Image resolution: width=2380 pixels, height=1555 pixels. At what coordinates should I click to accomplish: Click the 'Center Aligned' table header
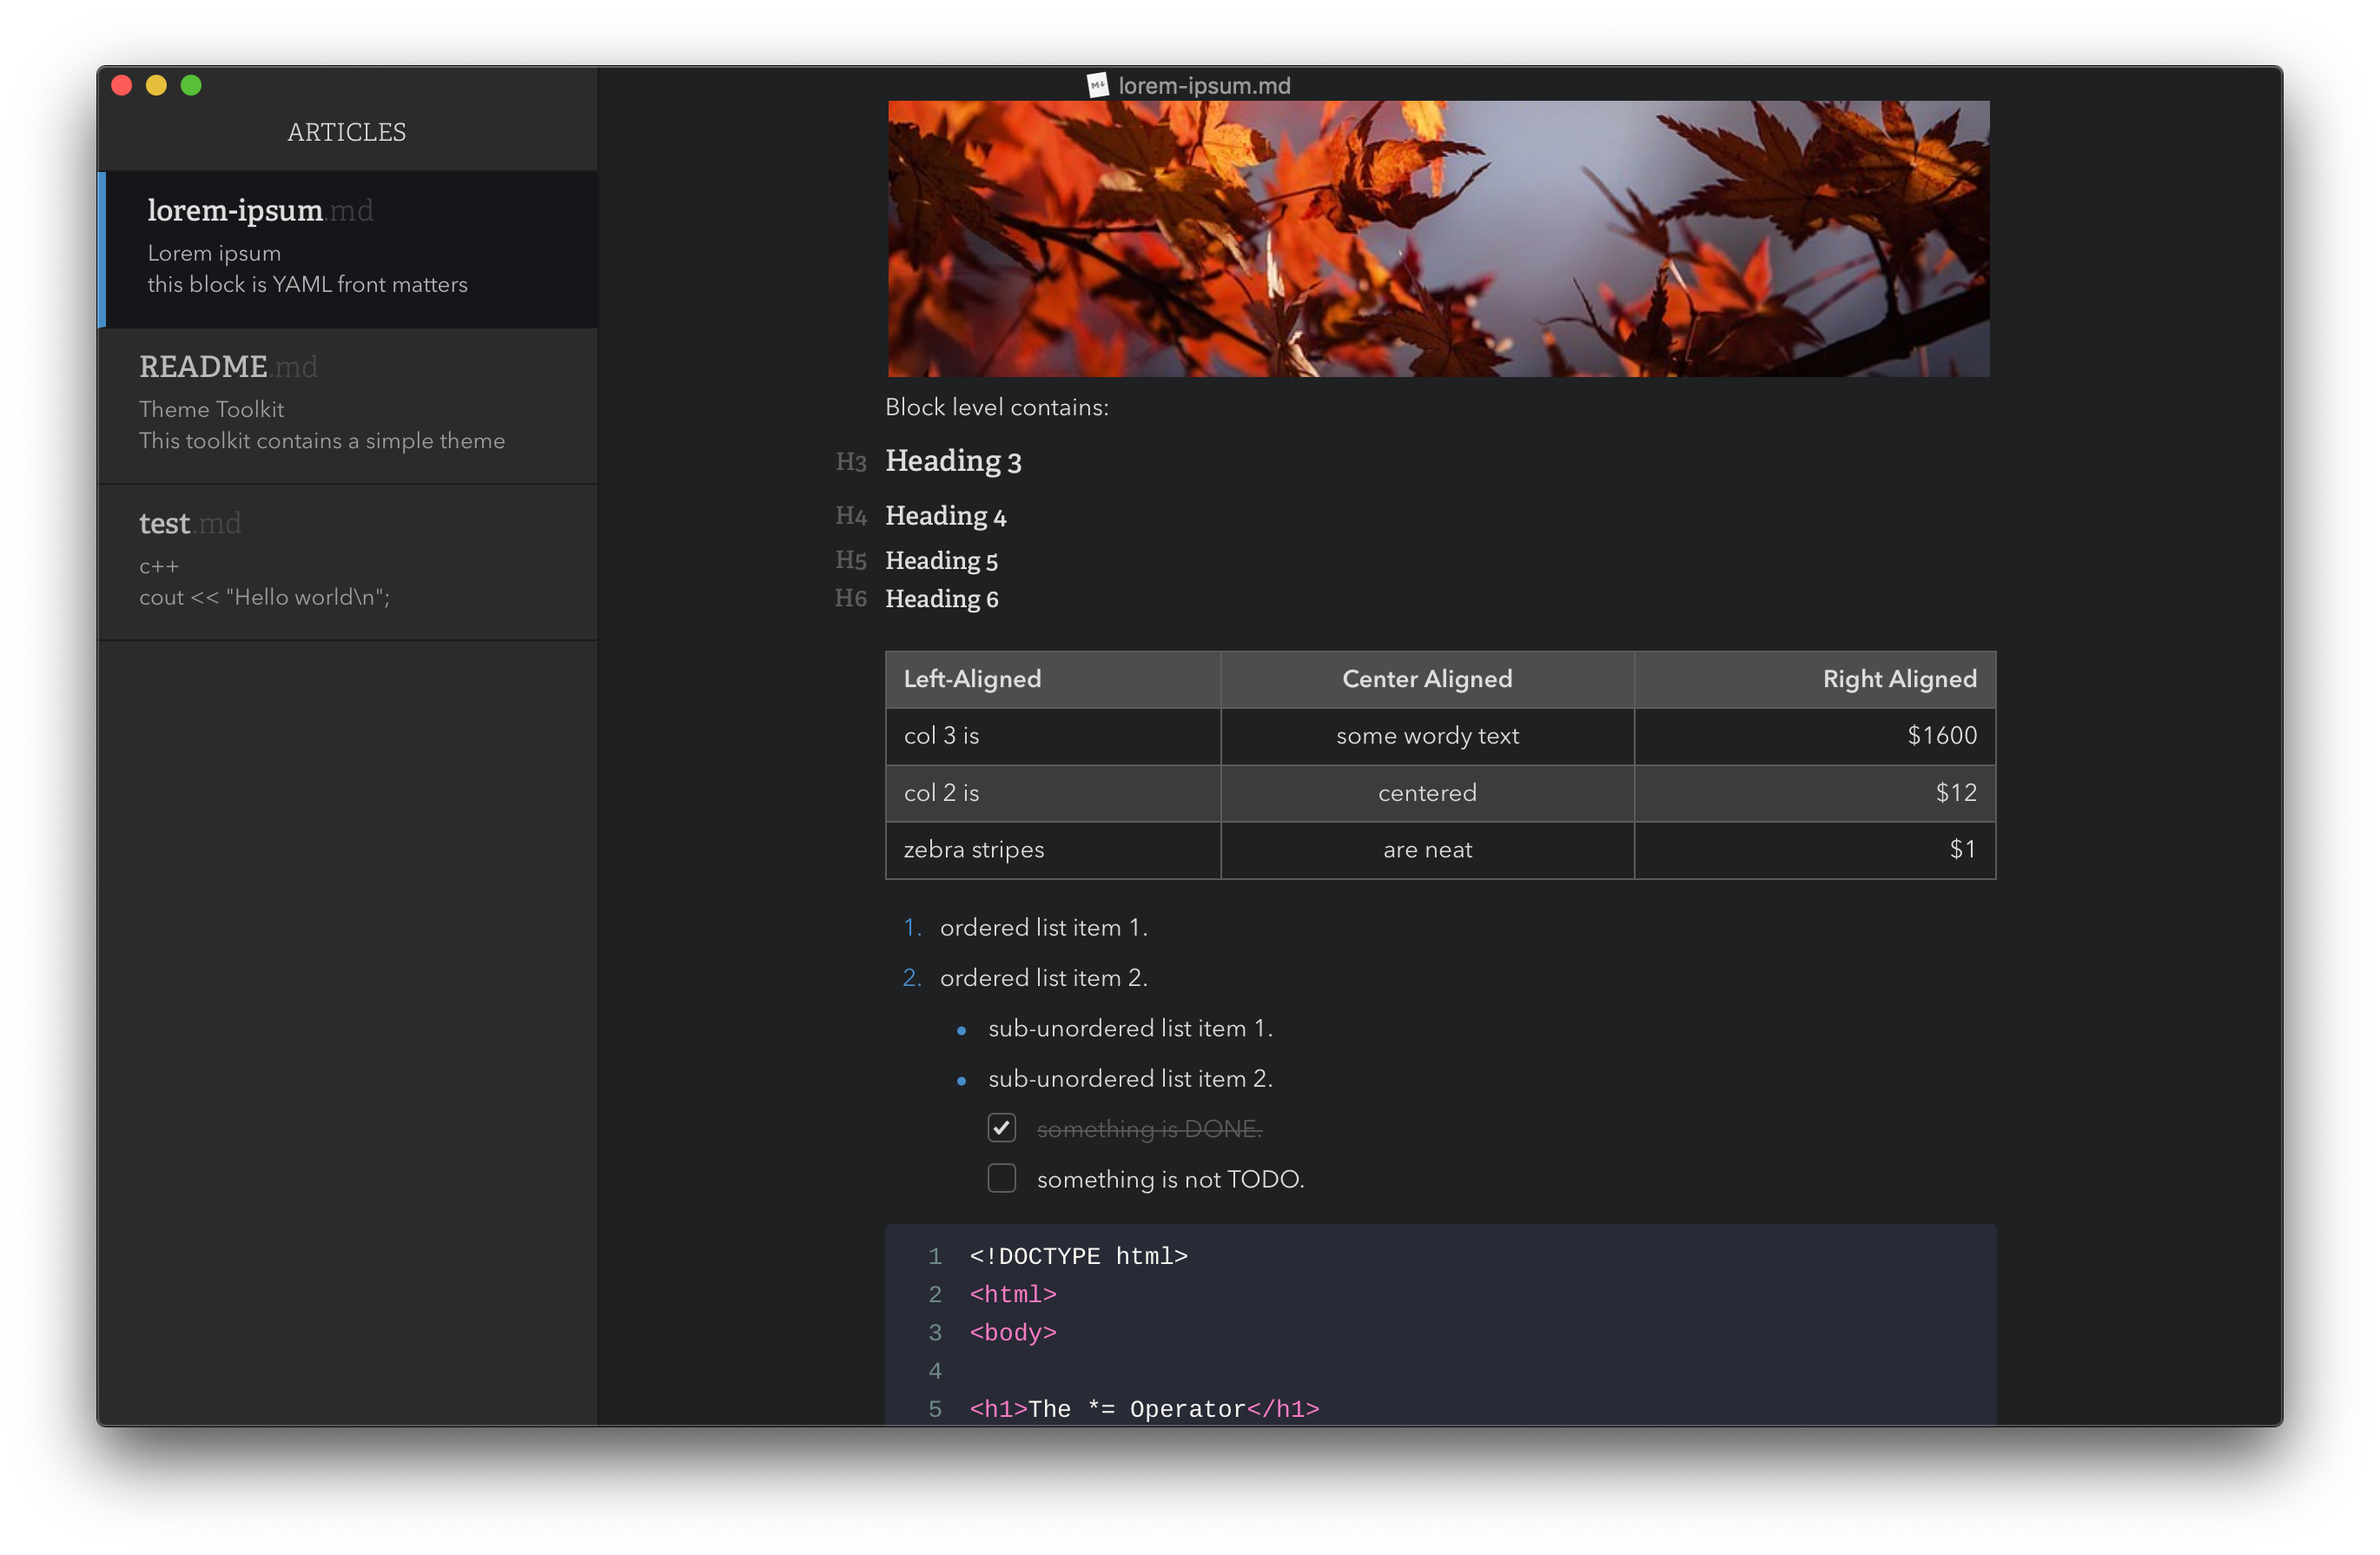1426,679
